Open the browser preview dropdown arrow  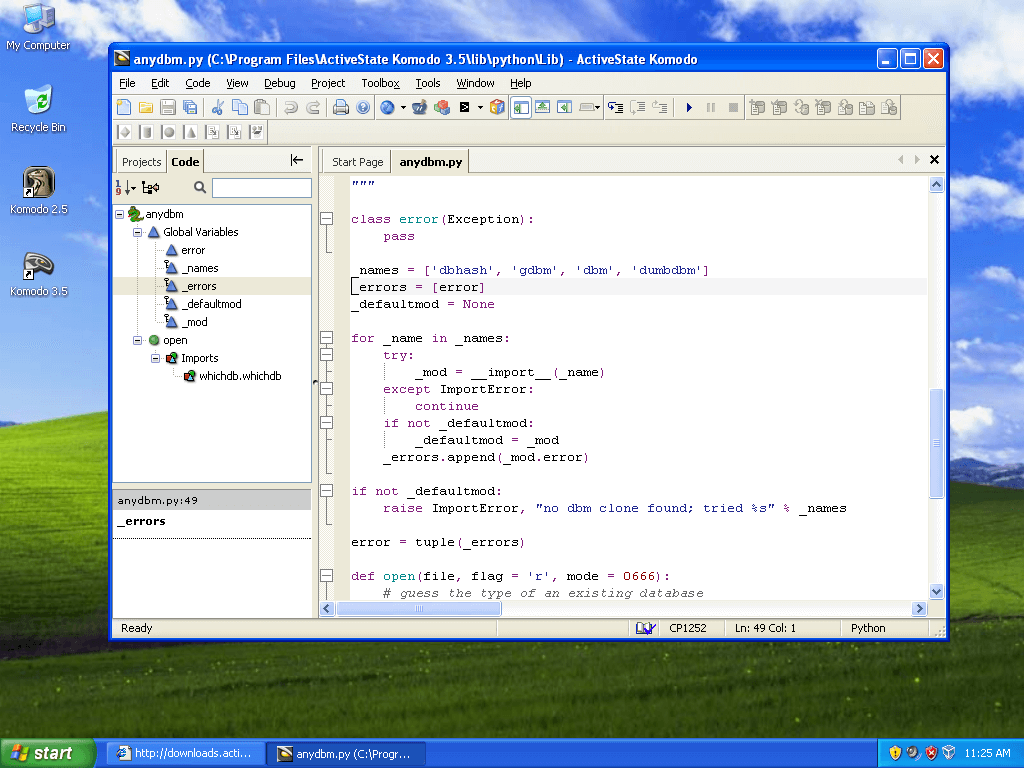coord(403,107)
